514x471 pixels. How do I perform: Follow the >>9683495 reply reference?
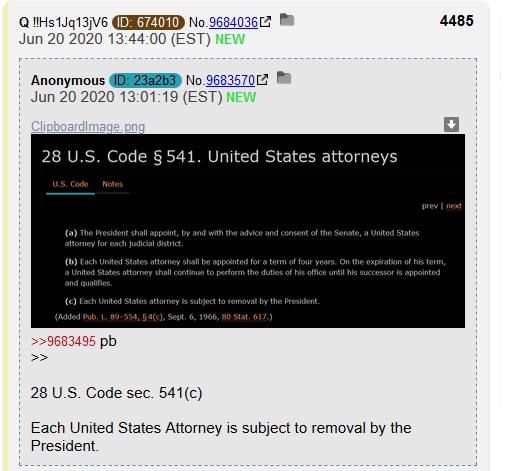(x=63, y=341)
